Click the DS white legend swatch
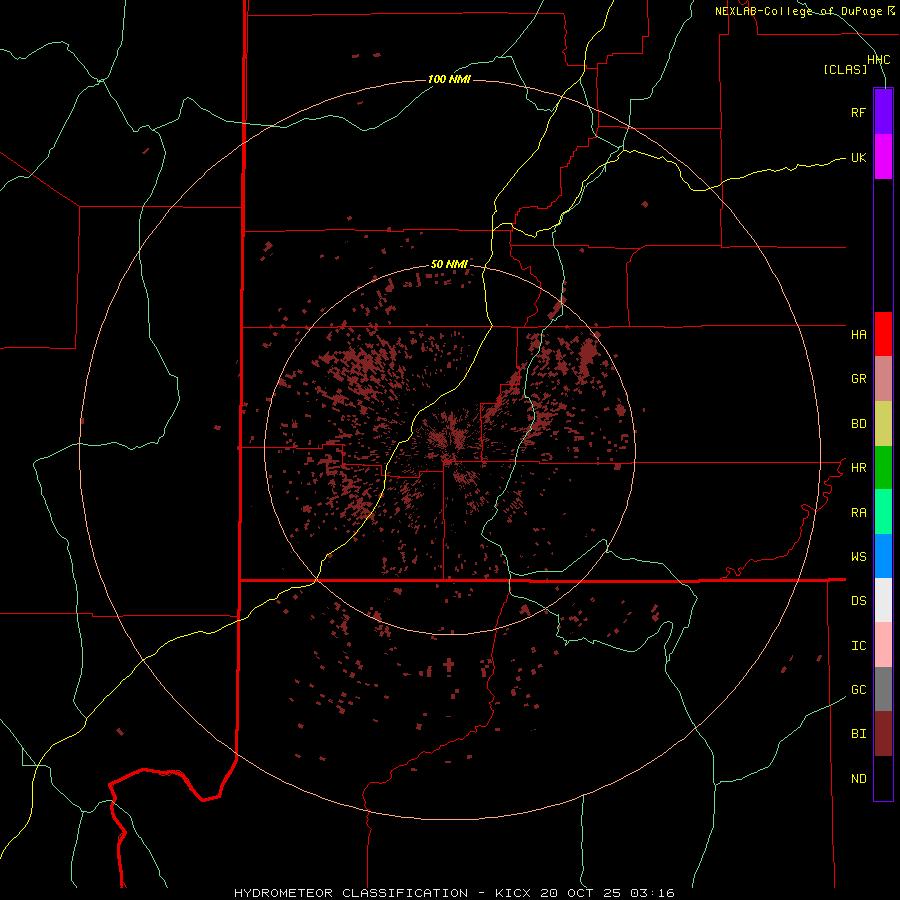 [x=883, y=600]
